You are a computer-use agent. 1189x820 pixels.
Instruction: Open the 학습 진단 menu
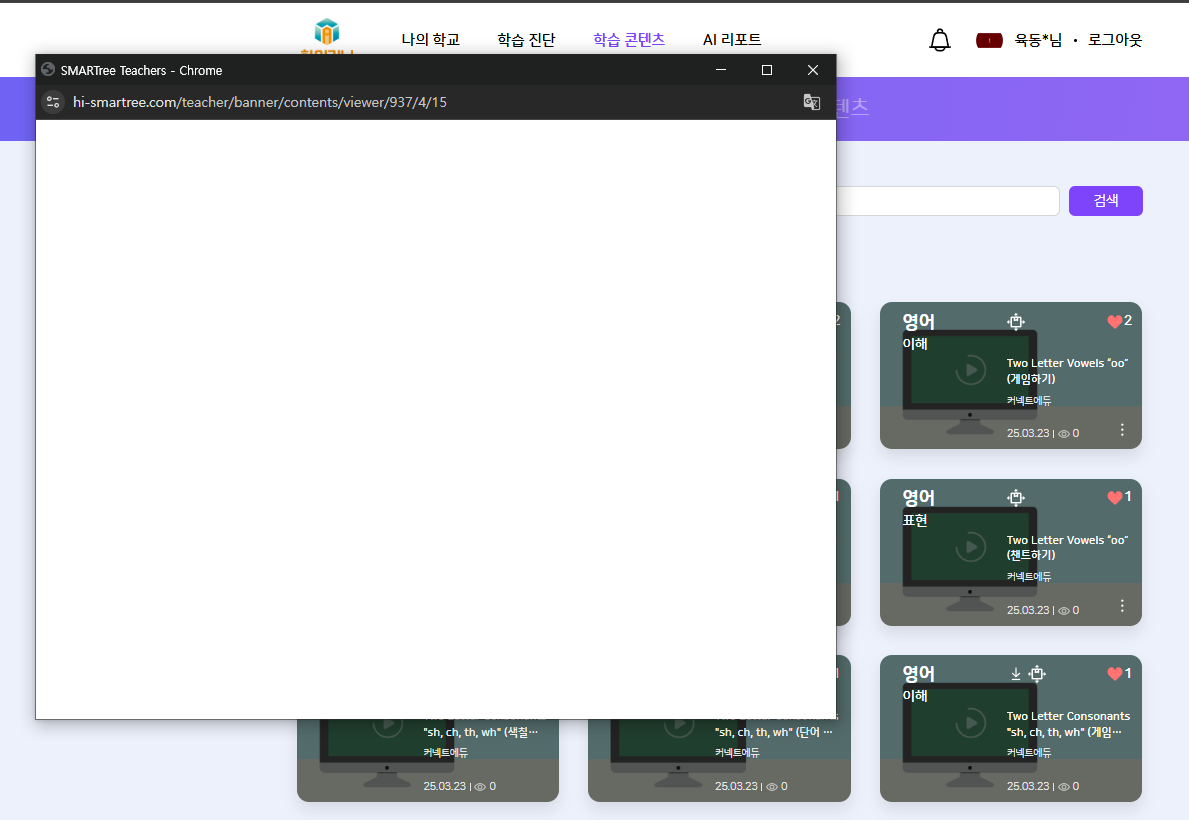click(x=526, y=40)
